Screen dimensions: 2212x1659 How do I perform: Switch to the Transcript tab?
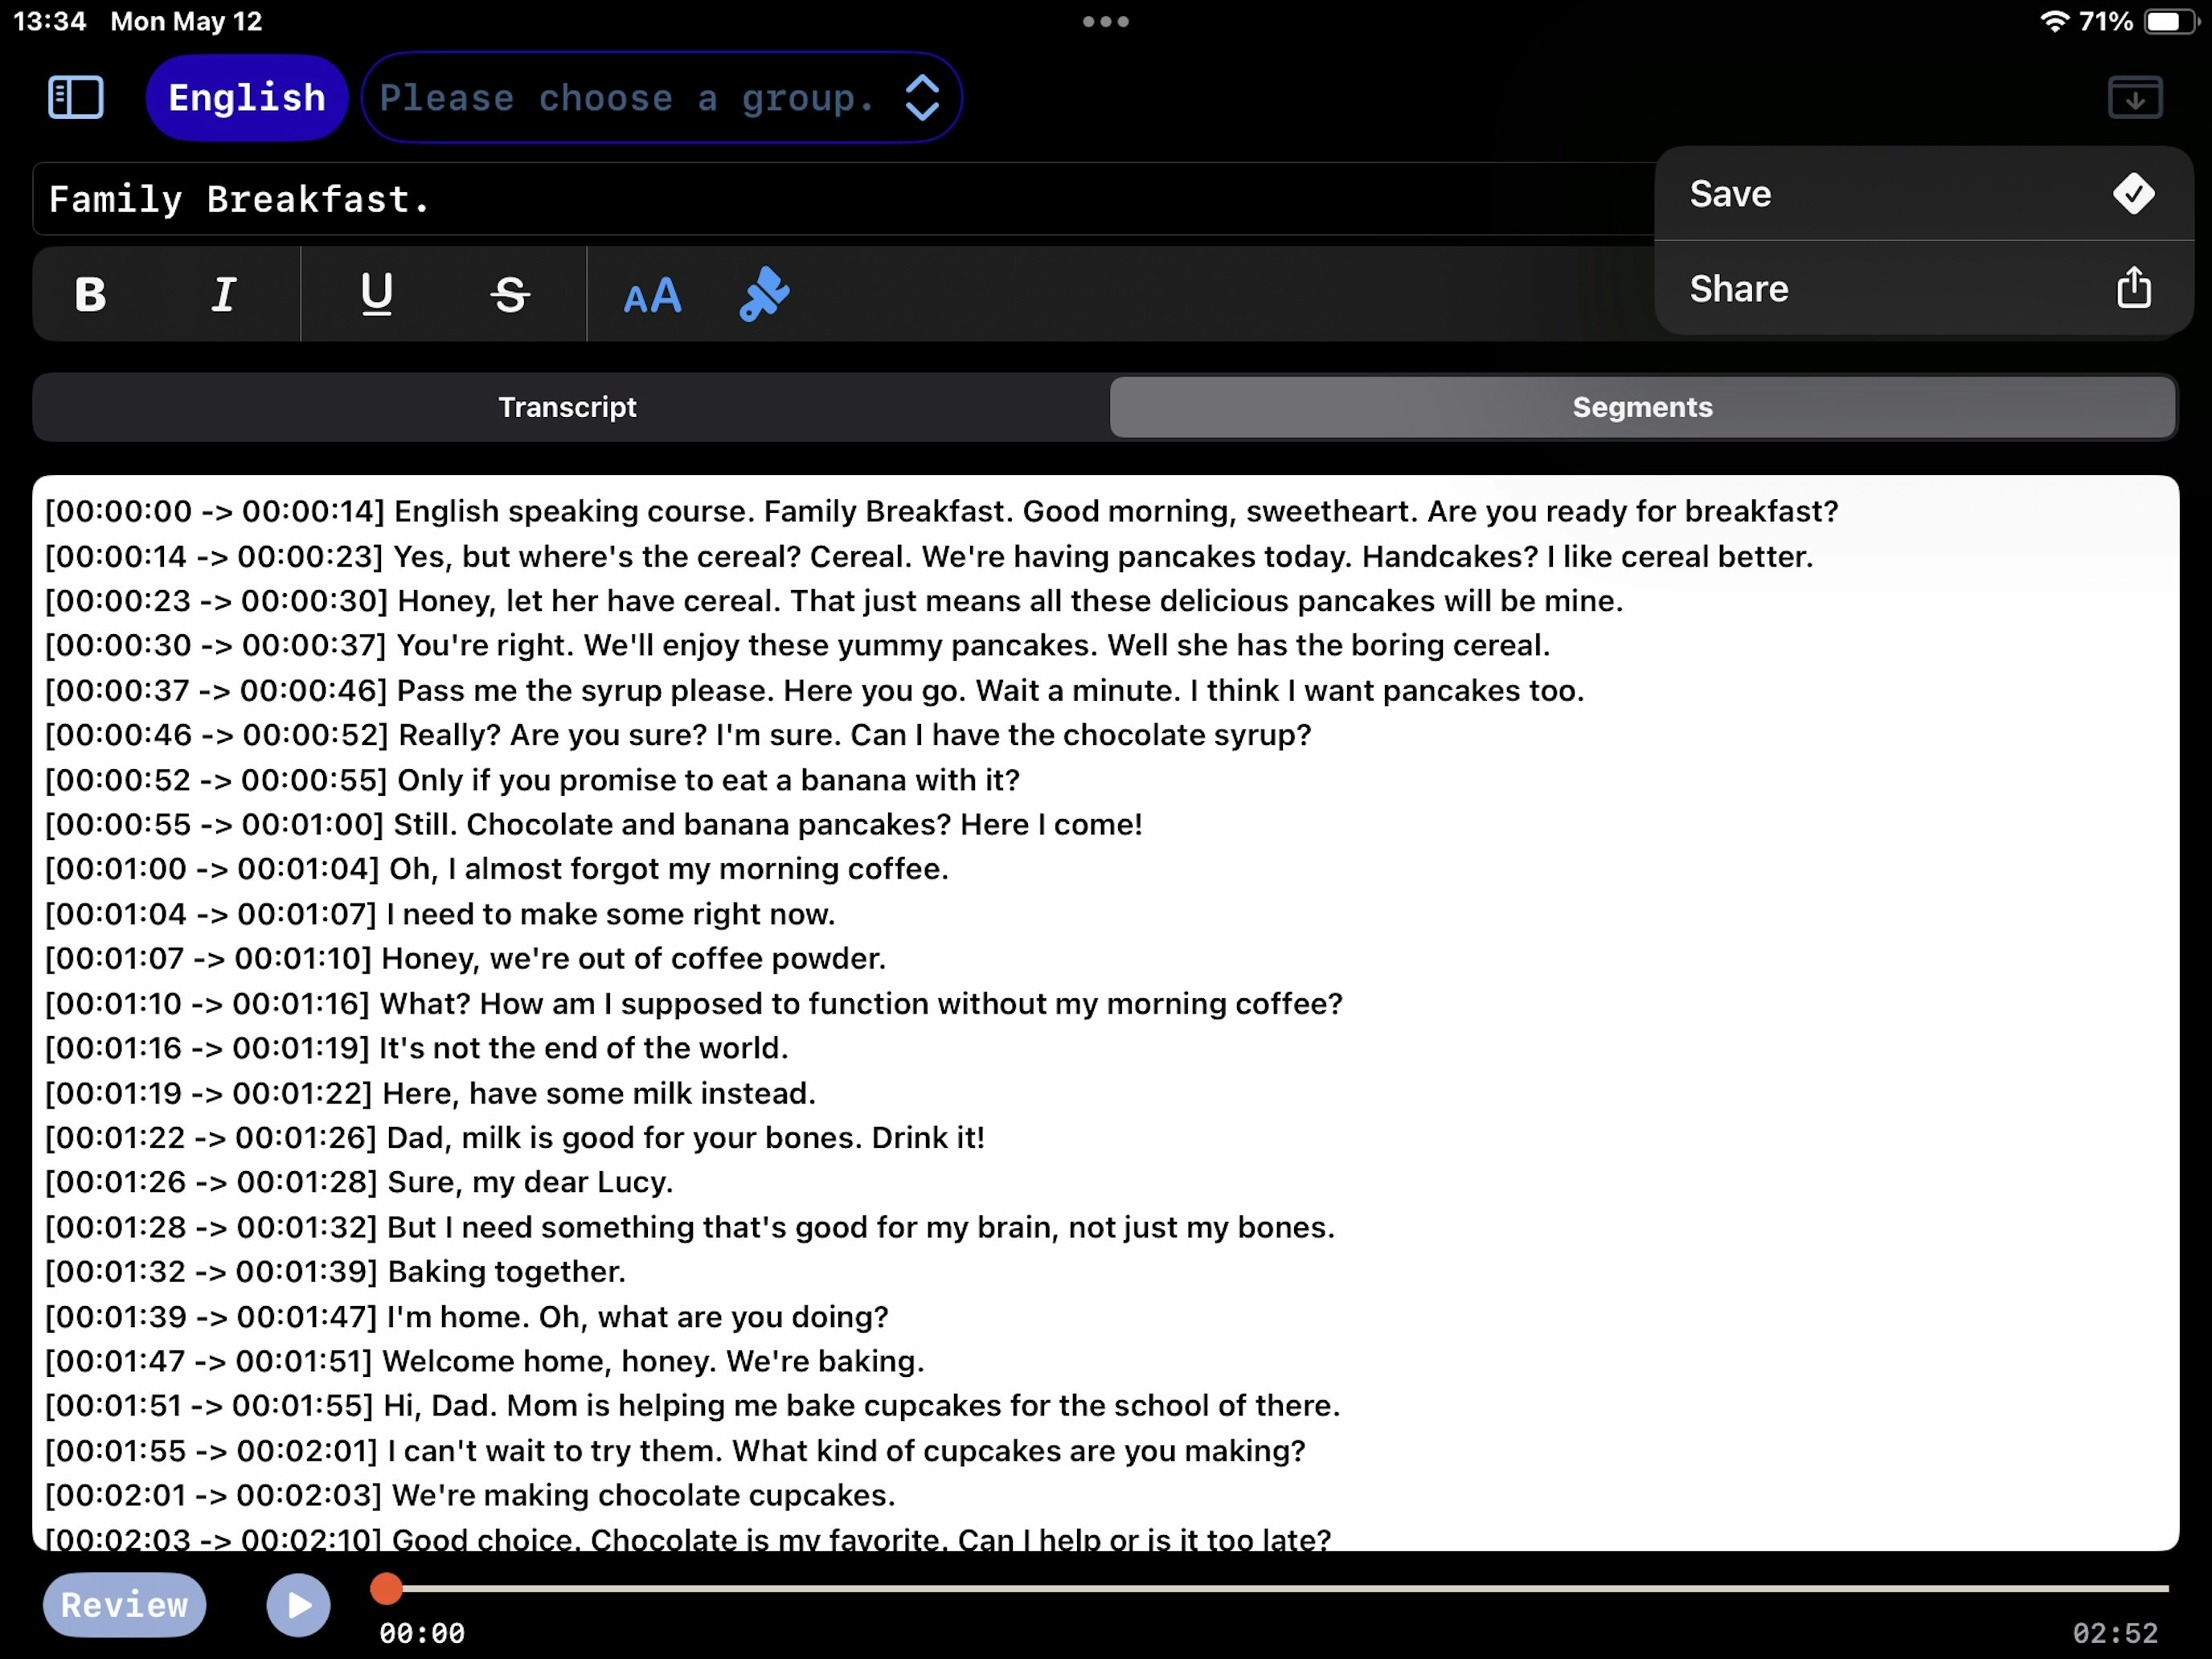click(x=567, y=407)
